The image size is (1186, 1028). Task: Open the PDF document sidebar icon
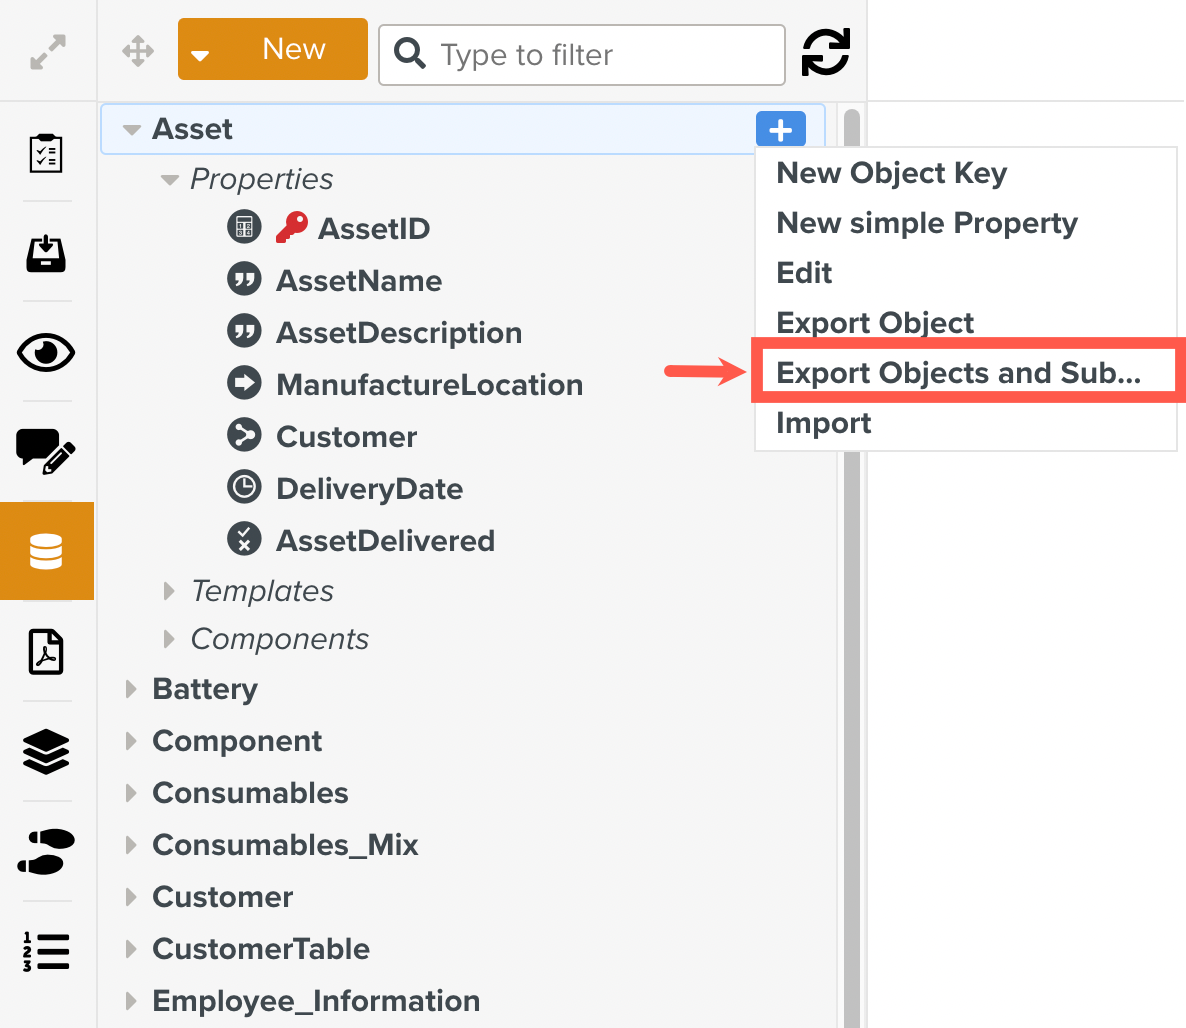tap(47, 652)
